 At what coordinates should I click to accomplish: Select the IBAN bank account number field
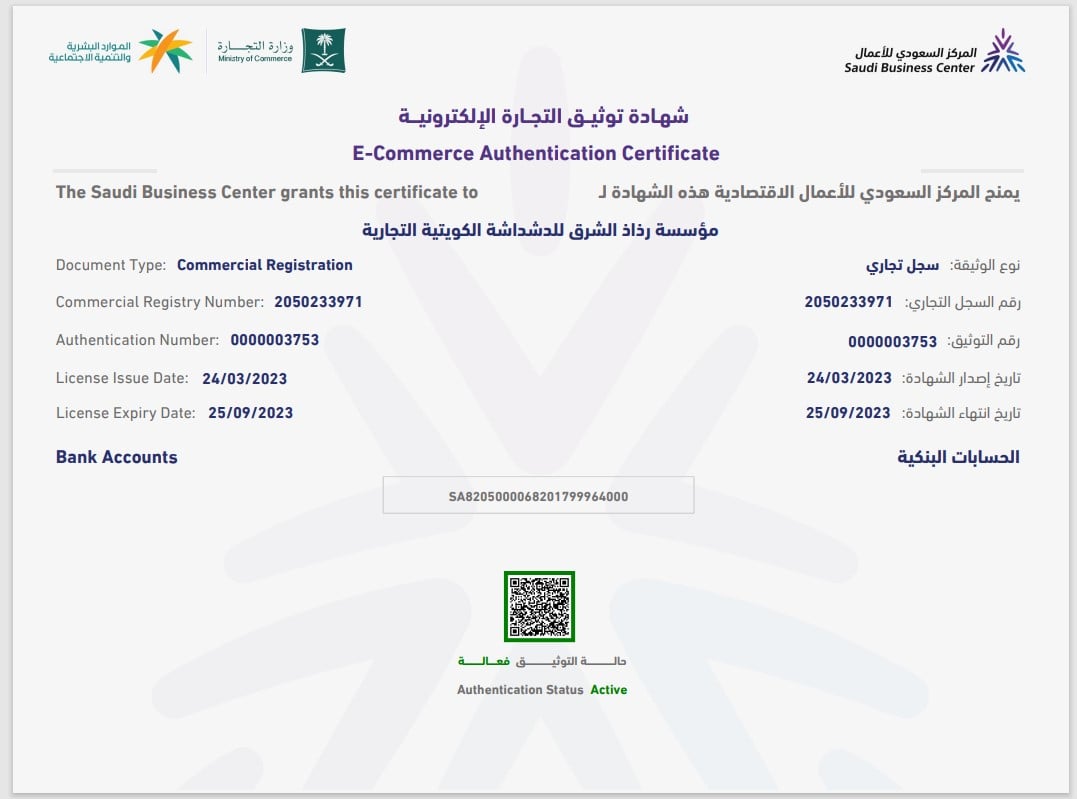pos(538,496)
